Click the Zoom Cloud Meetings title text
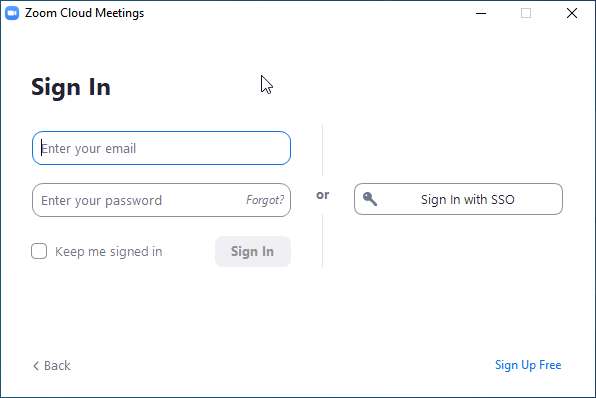Viewport: 596px width, 398px height. (84, 13)
